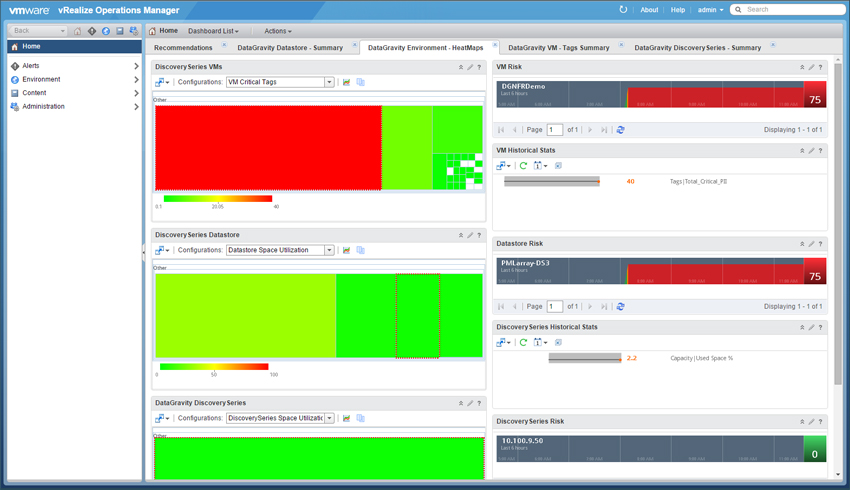Image resolution: width=850 pixels, height=490 pixels.
Task: Open Back history dropdown
Action: pyautogui.click(x=62, y=31)
